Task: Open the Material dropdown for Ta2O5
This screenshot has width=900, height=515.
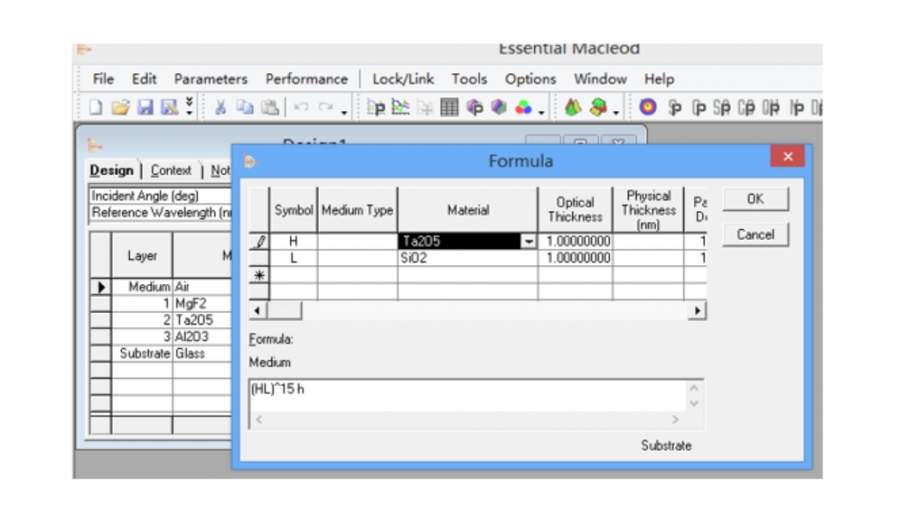Action: 528,242
